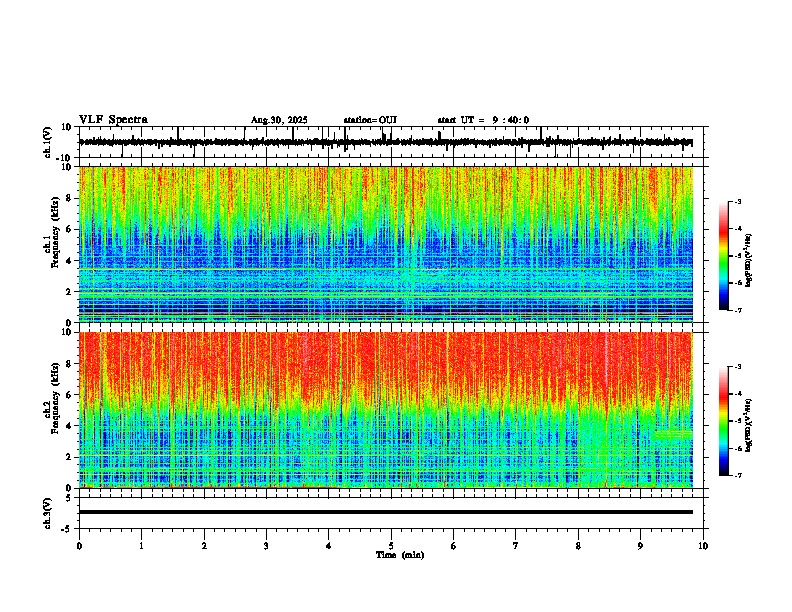Click the "6" kHz tick of ch.2 spectrogram
Screen dimensions: 792x612
(x=69, y=395)
